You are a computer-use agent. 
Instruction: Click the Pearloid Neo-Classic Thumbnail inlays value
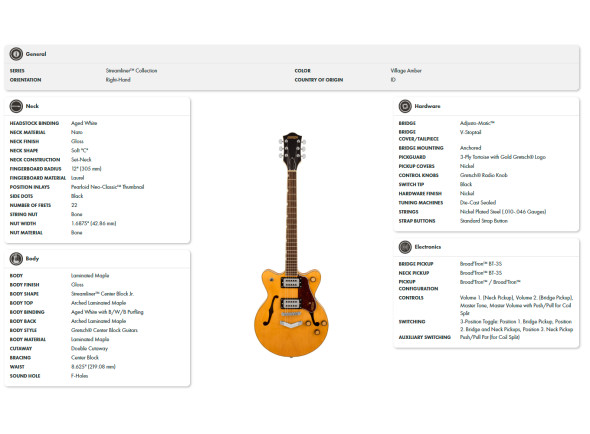click(108, 187)
